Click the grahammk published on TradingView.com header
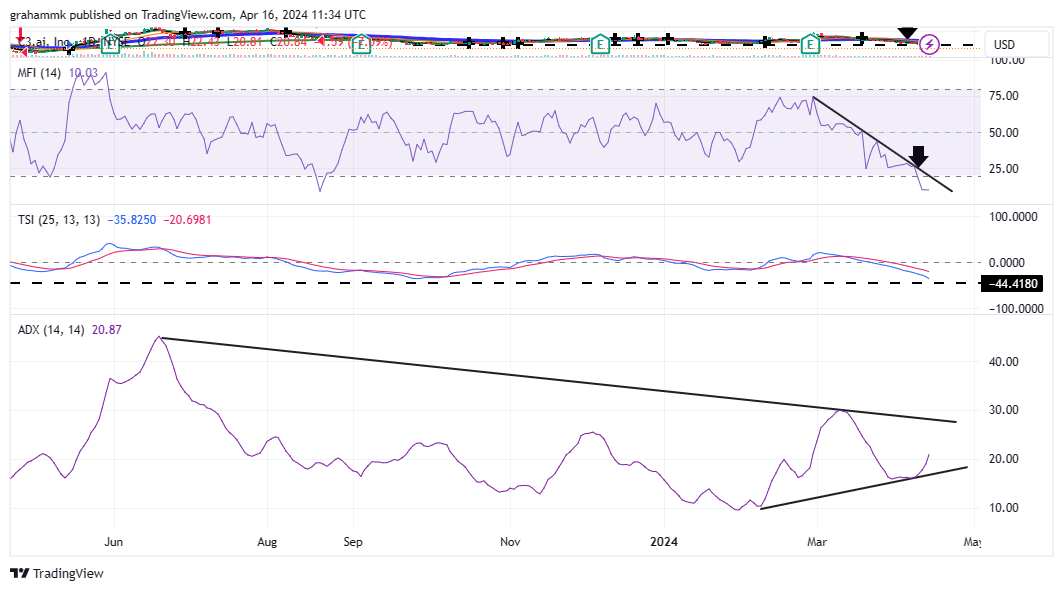This screenshot has width=1063, height=591. 188,14
